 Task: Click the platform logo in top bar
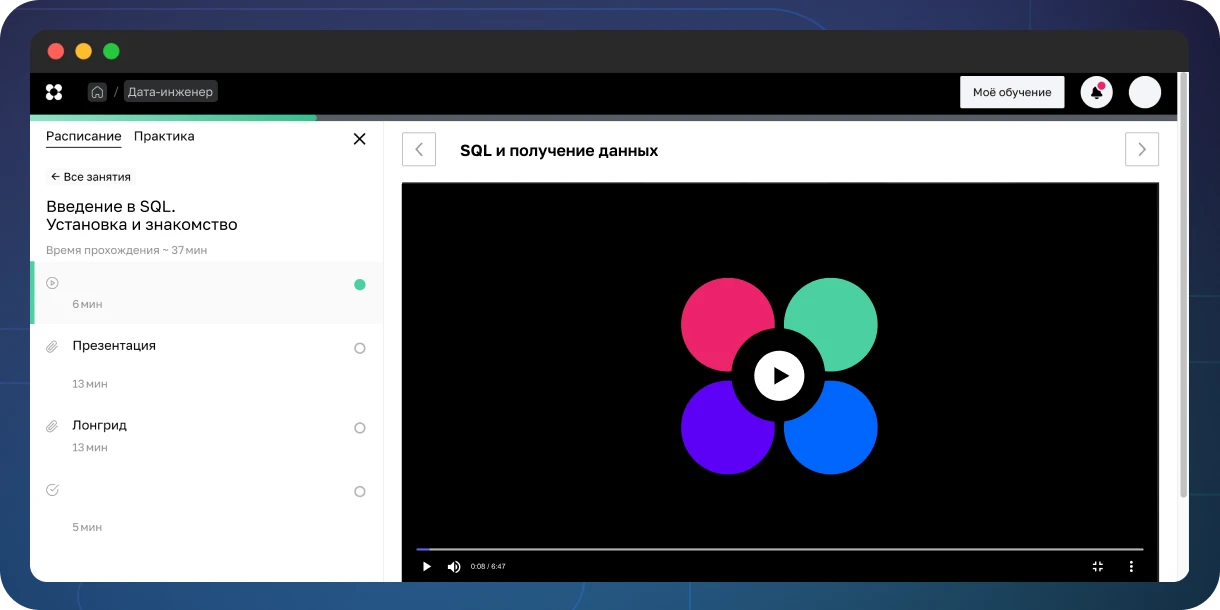click(54, 92)
